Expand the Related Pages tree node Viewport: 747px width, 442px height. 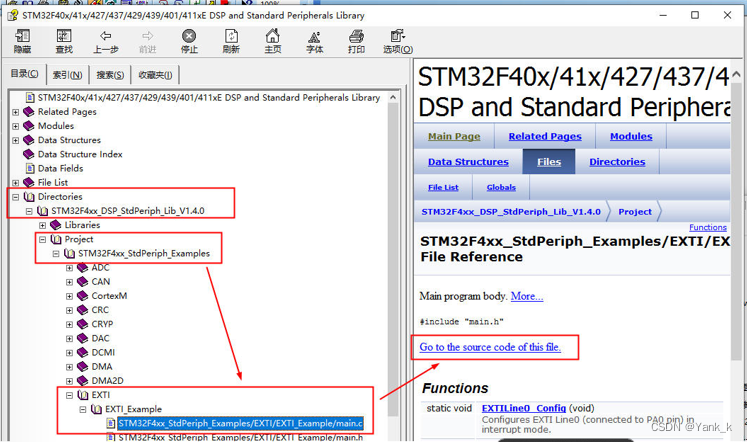(16, 112)
